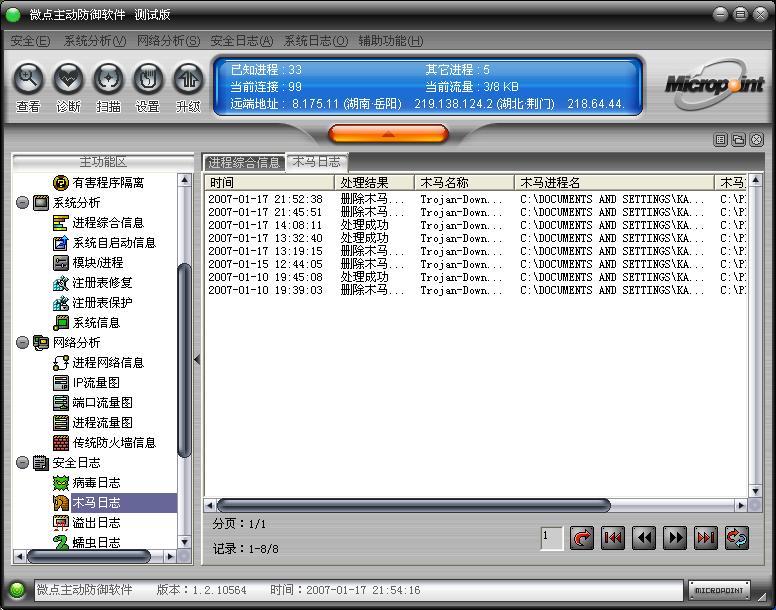Click the log table horizontal scrollbar thumb

click(414, 506)
